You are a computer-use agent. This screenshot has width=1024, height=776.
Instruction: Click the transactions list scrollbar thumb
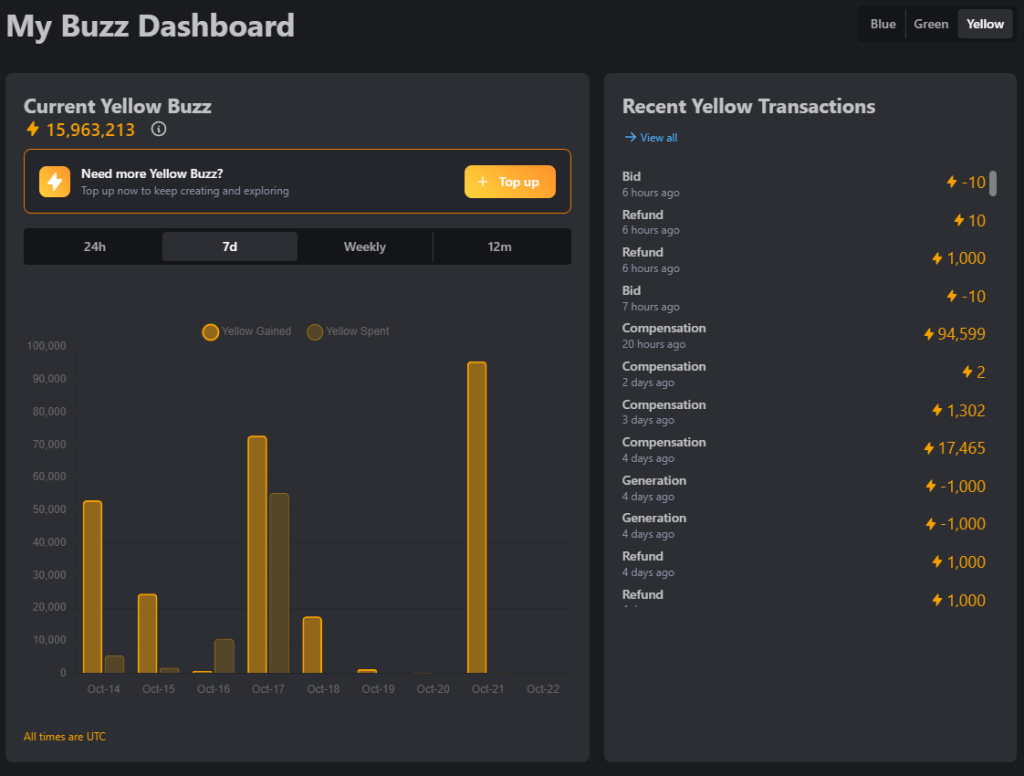point(993,183)
